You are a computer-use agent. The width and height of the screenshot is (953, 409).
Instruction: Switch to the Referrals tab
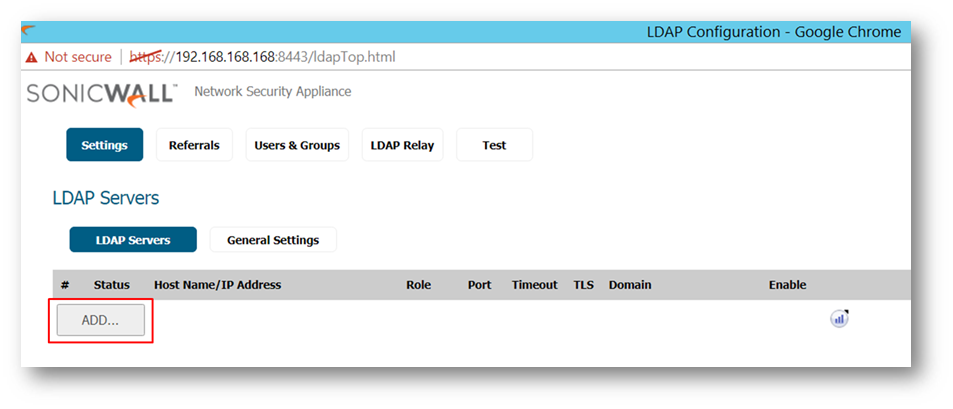[x=194, y=145]
